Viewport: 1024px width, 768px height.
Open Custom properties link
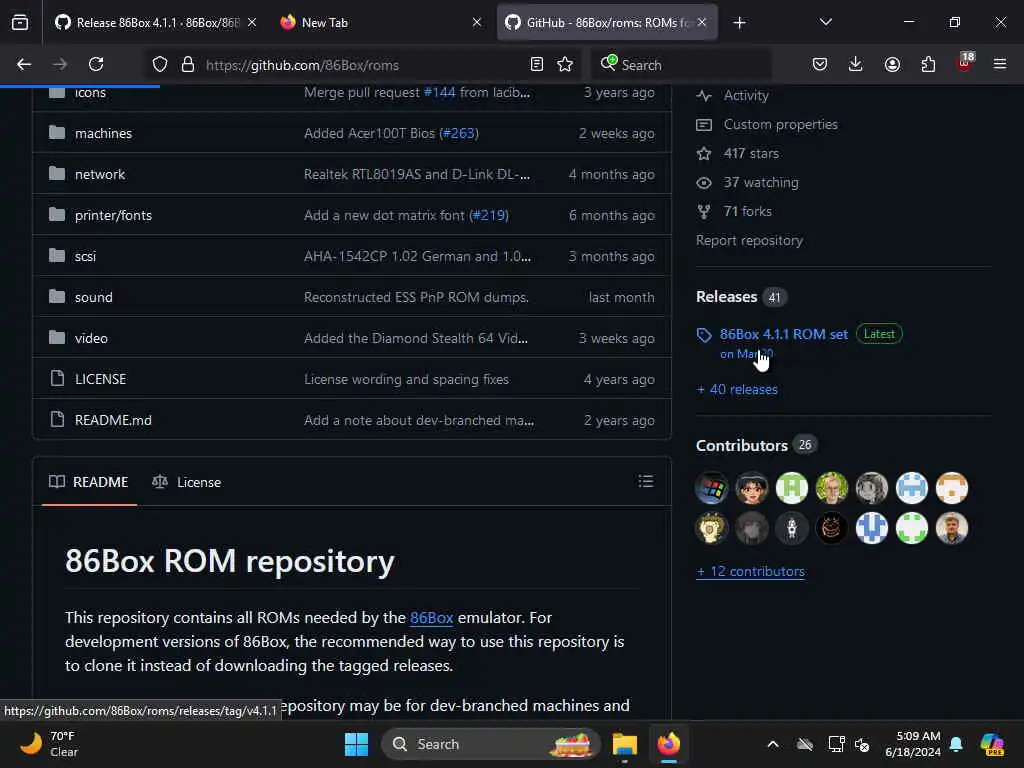pyautogui.click(x=780, y=124)
